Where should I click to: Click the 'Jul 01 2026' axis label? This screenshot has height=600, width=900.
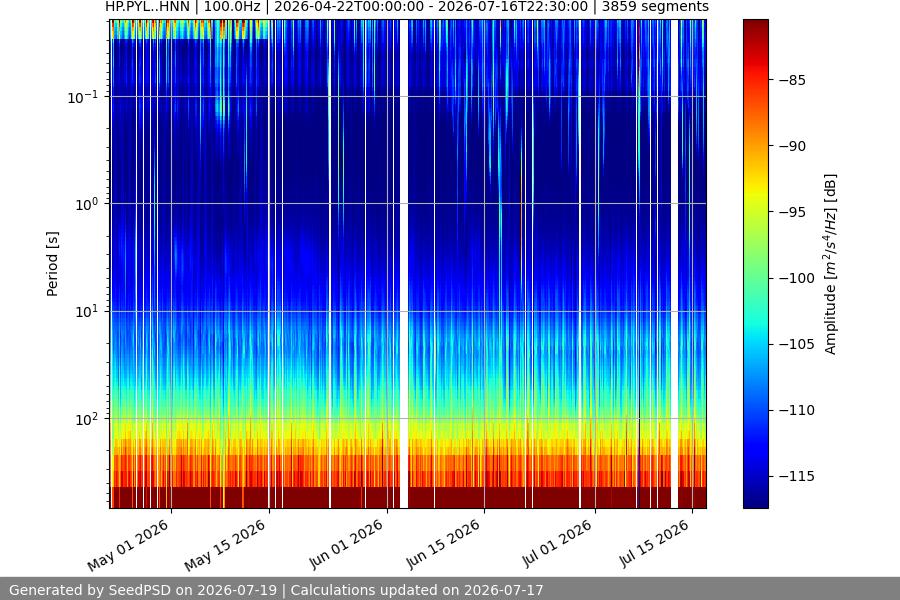point(557,543)
